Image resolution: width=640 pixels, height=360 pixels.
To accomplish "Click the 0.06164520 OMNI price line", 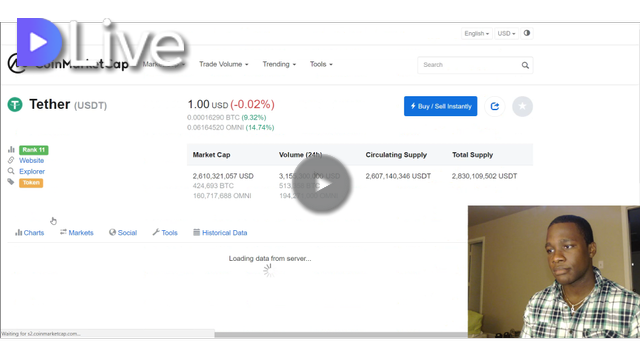I will pos(231,127).
